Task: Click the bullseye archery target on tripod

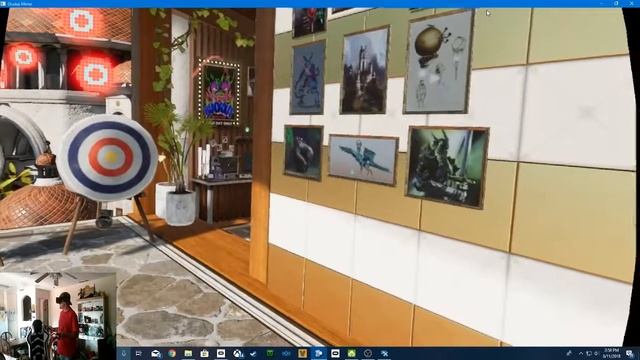Action: click(x=108, y=157)
